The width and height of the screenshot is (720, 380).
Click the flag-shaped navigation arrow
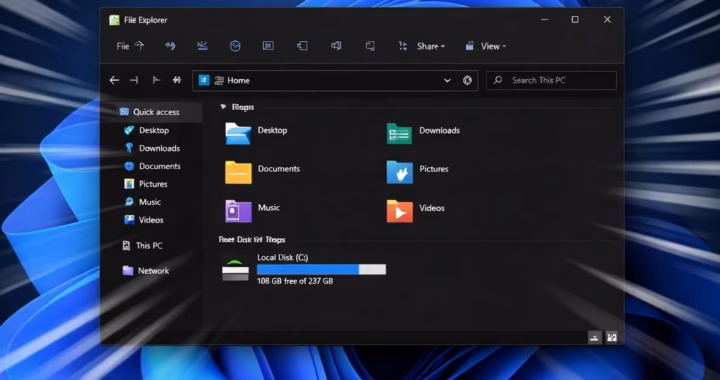pos(156,80)
